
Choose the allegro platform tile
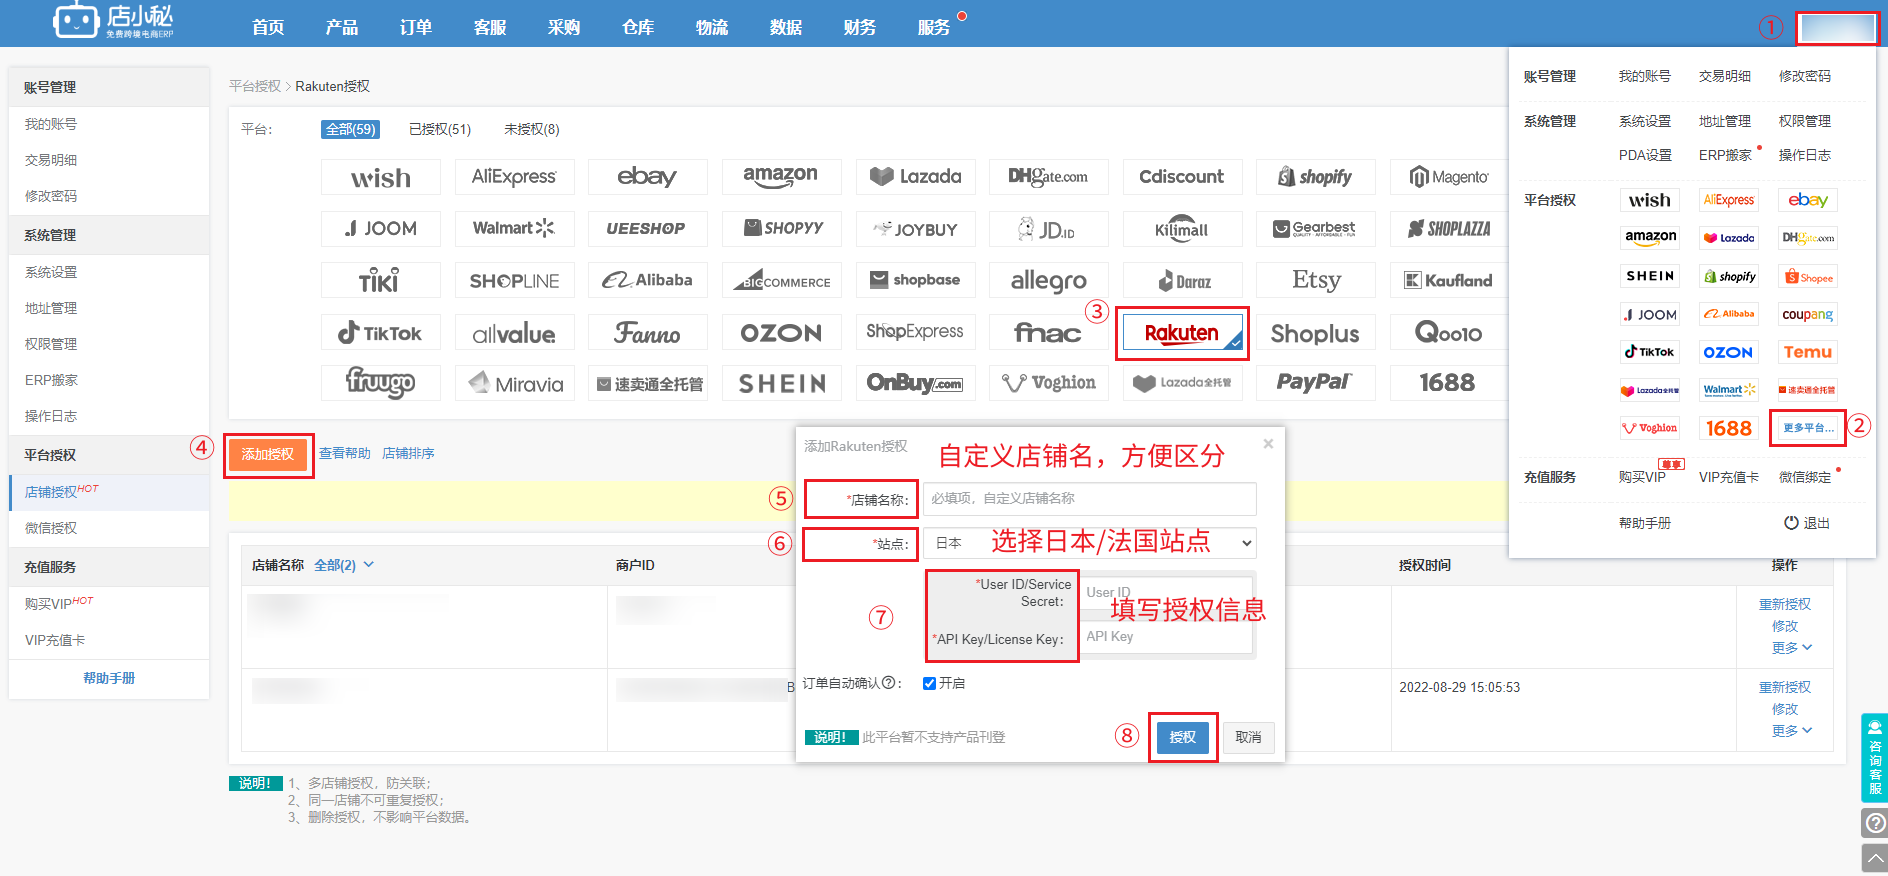pyautogui.click(x=1048, y=281)
